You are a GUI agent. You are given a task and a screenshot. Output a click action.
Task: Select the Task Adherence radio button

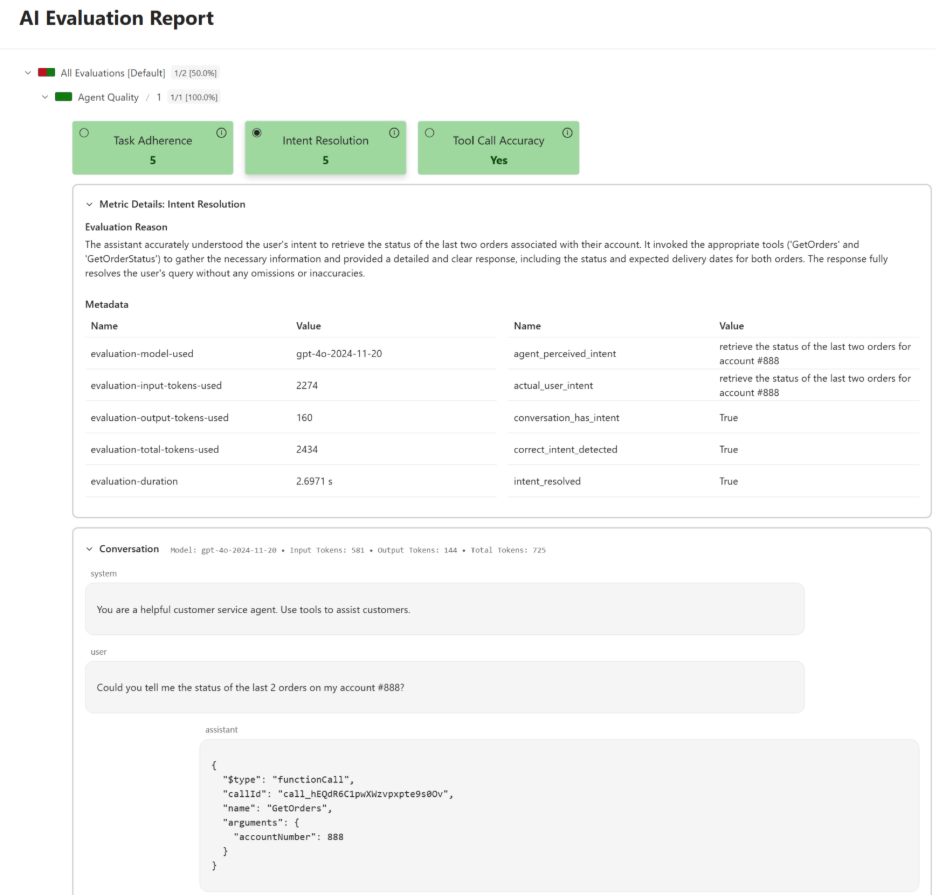click(83, 131)
